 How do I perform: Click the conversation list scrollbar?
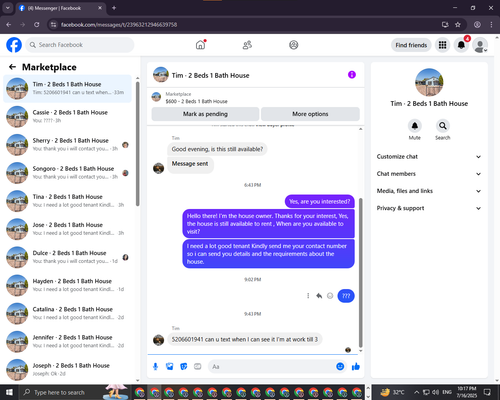[x=137, y=143]
